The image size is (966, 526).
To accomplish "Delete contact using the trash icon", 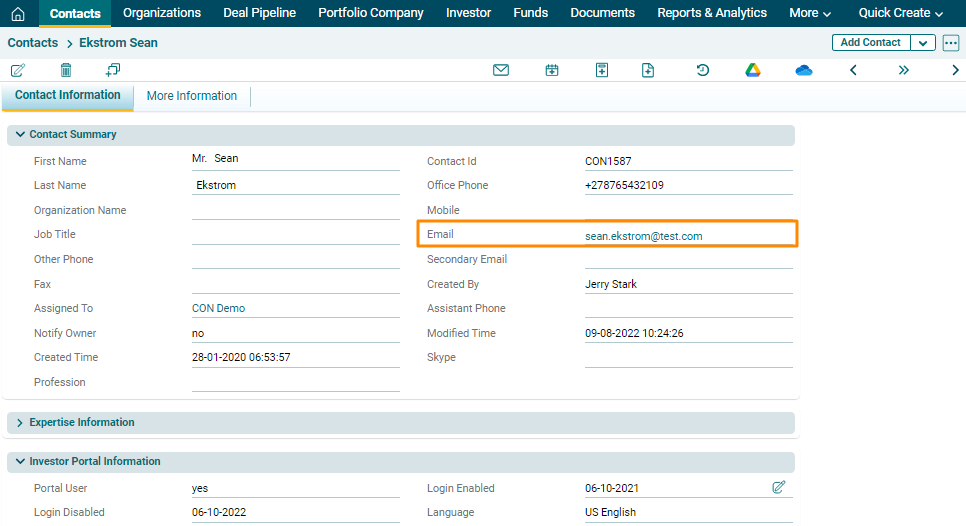I will (66, 70).
